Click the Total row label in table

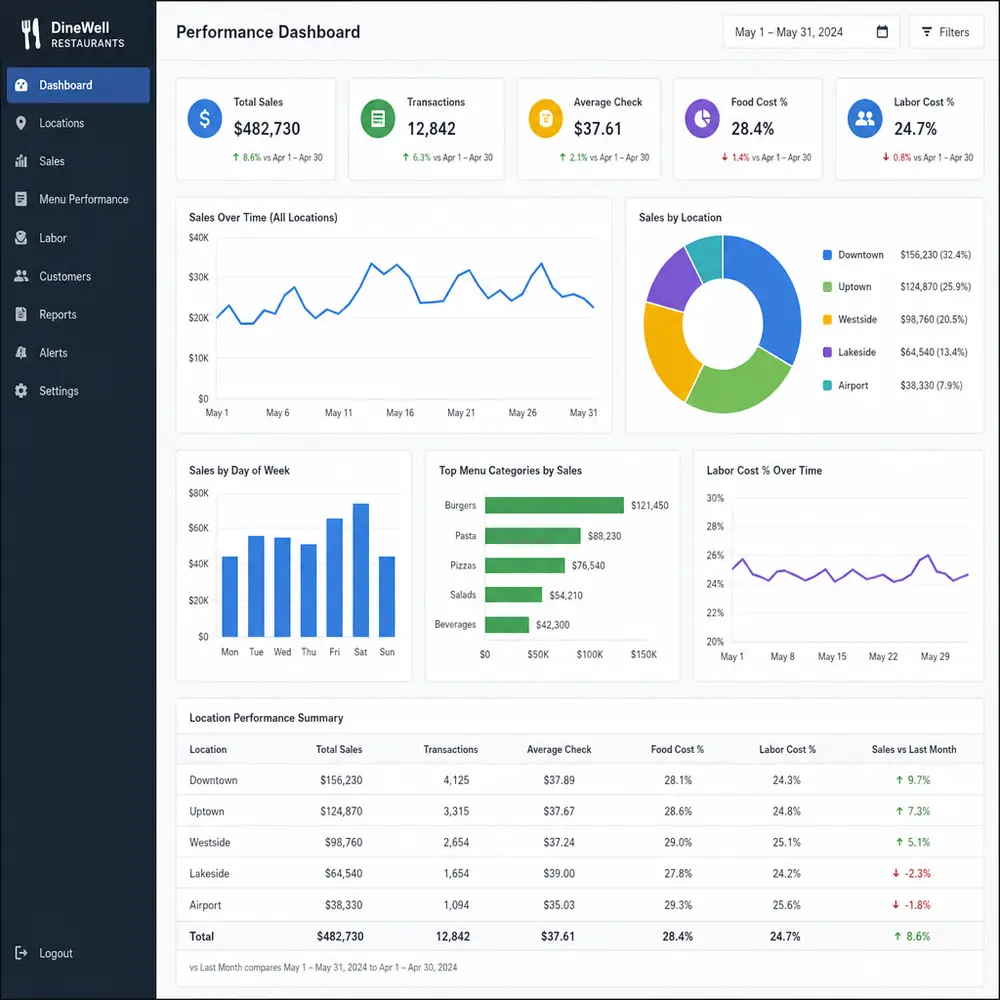tap(202, 936)
